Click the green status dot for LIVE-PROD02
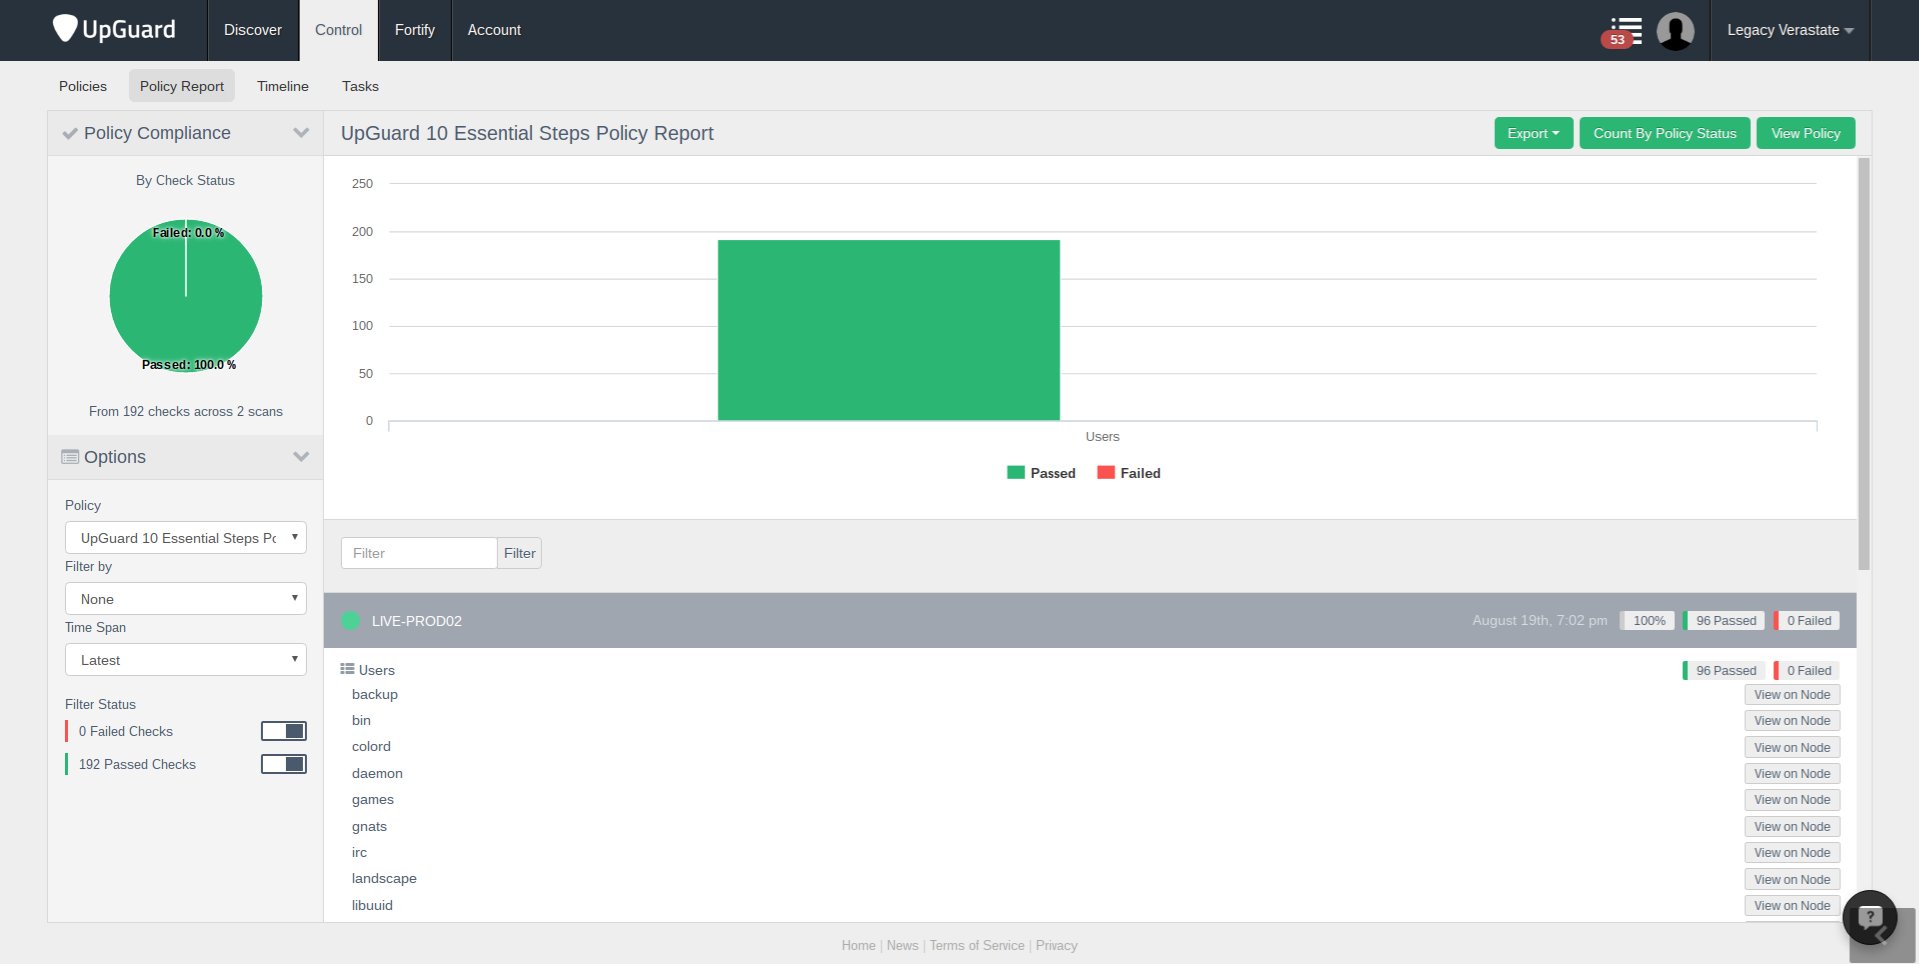1919x964 pixels. [350, 620]
